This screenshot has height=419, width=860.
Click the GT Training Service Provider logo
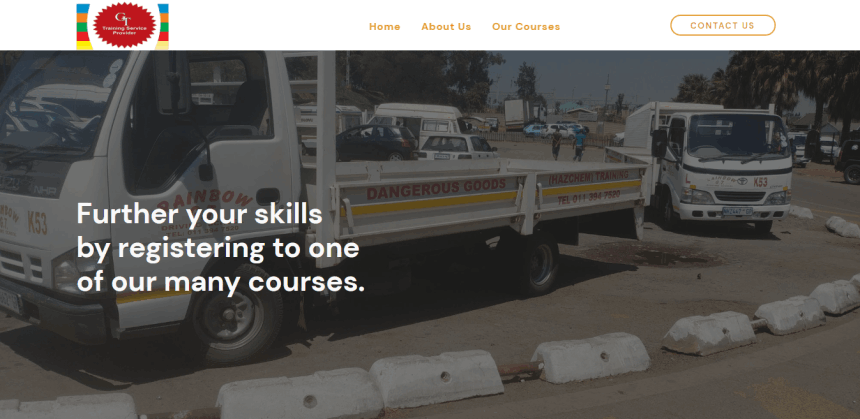122,25
